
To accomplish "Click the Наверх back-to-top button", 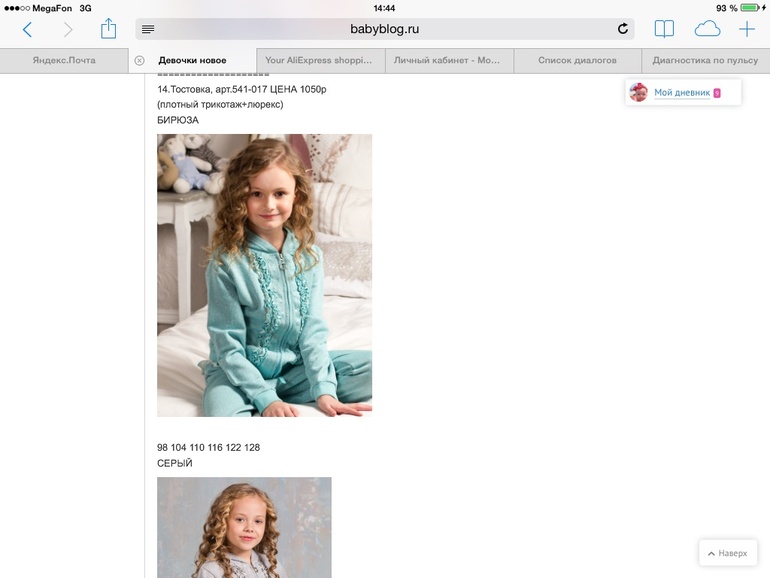I will pos(728,553).
